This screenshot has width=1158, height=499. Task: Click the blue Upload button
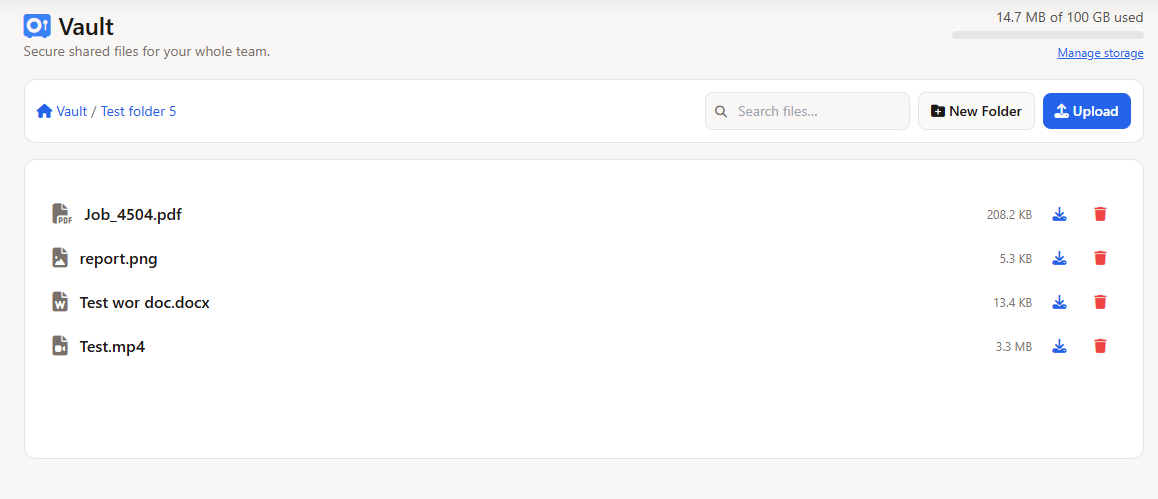(x=1087, y=111)
